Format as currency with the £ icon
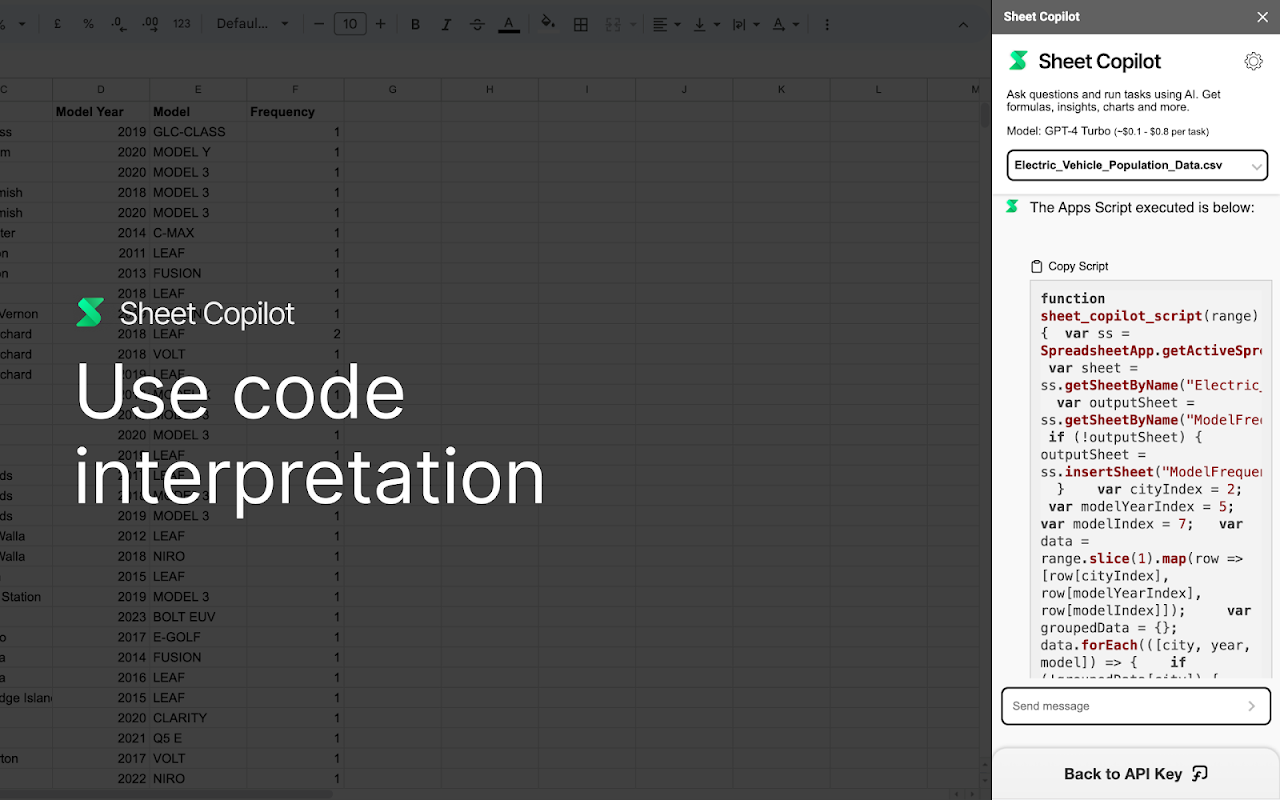 point(57,24)
